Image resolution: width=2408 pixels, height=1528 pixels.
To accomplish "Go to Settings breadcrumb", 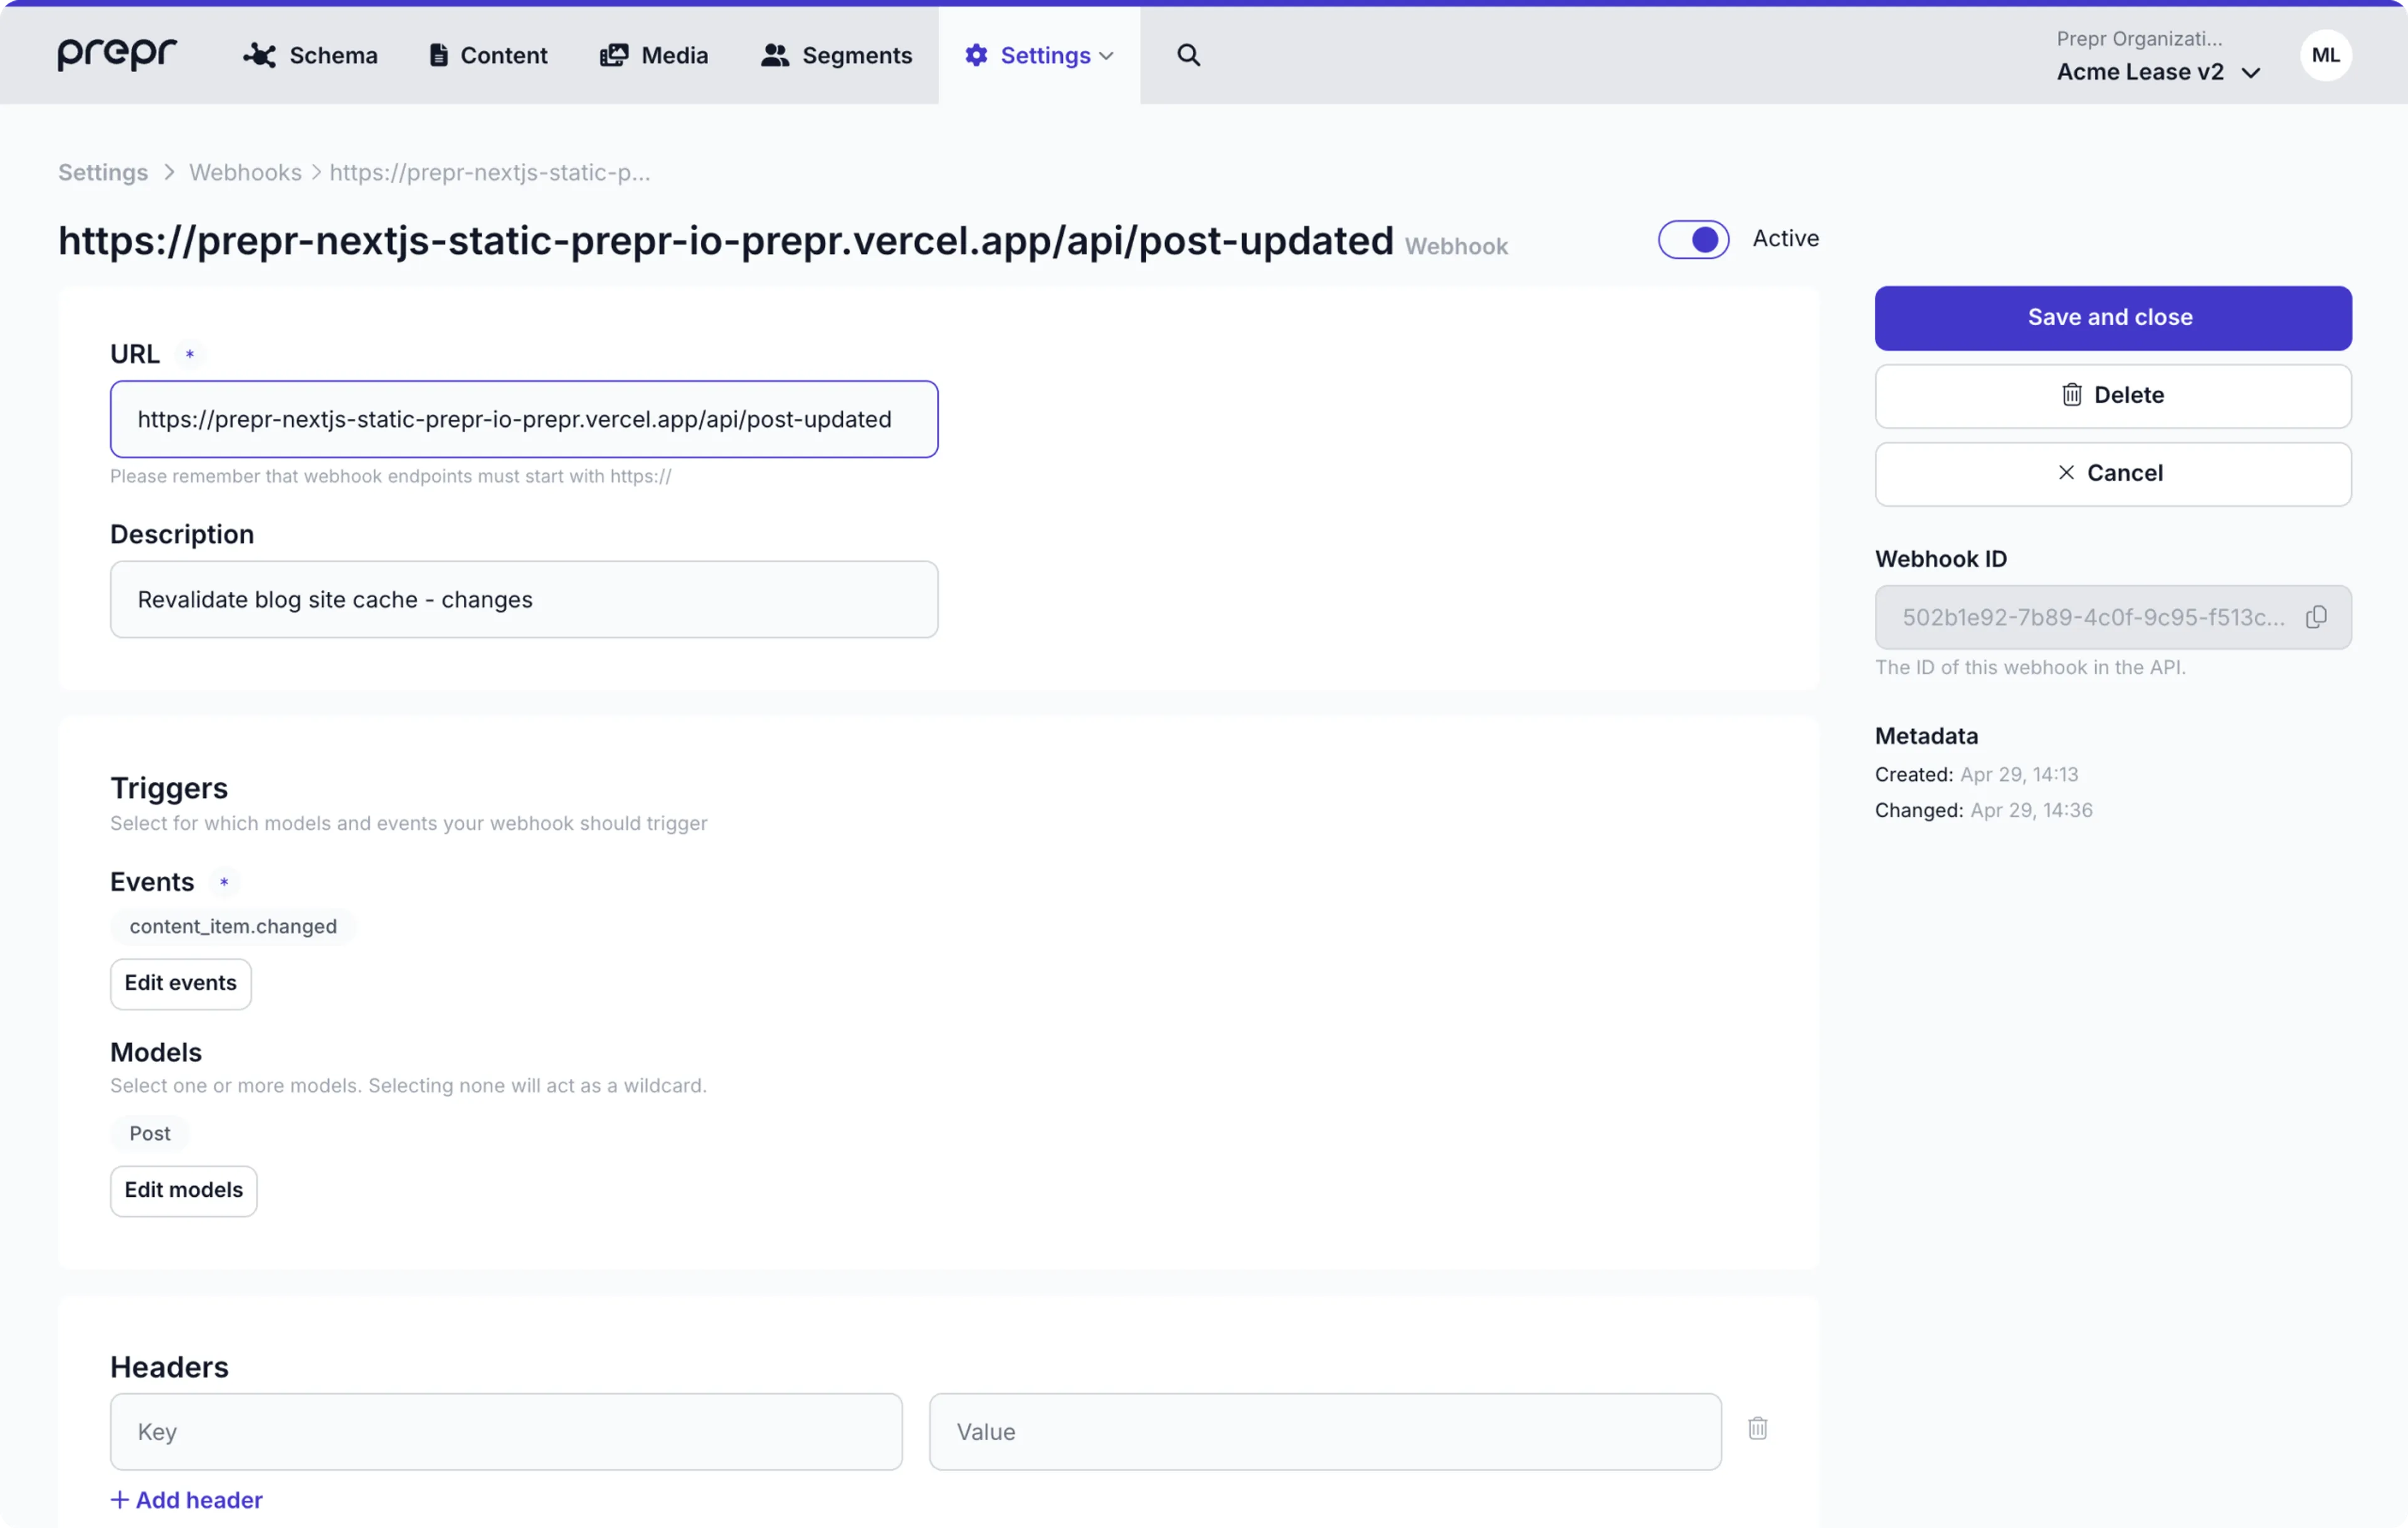I will (103, 172).
